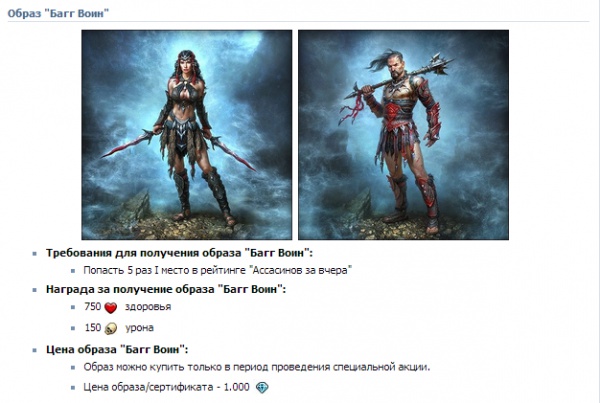The height and width of the screenshot is (403, 600).
Task: Click the bullet beside Требования heading
Action: pyautogui.click(x=35, y=253)
